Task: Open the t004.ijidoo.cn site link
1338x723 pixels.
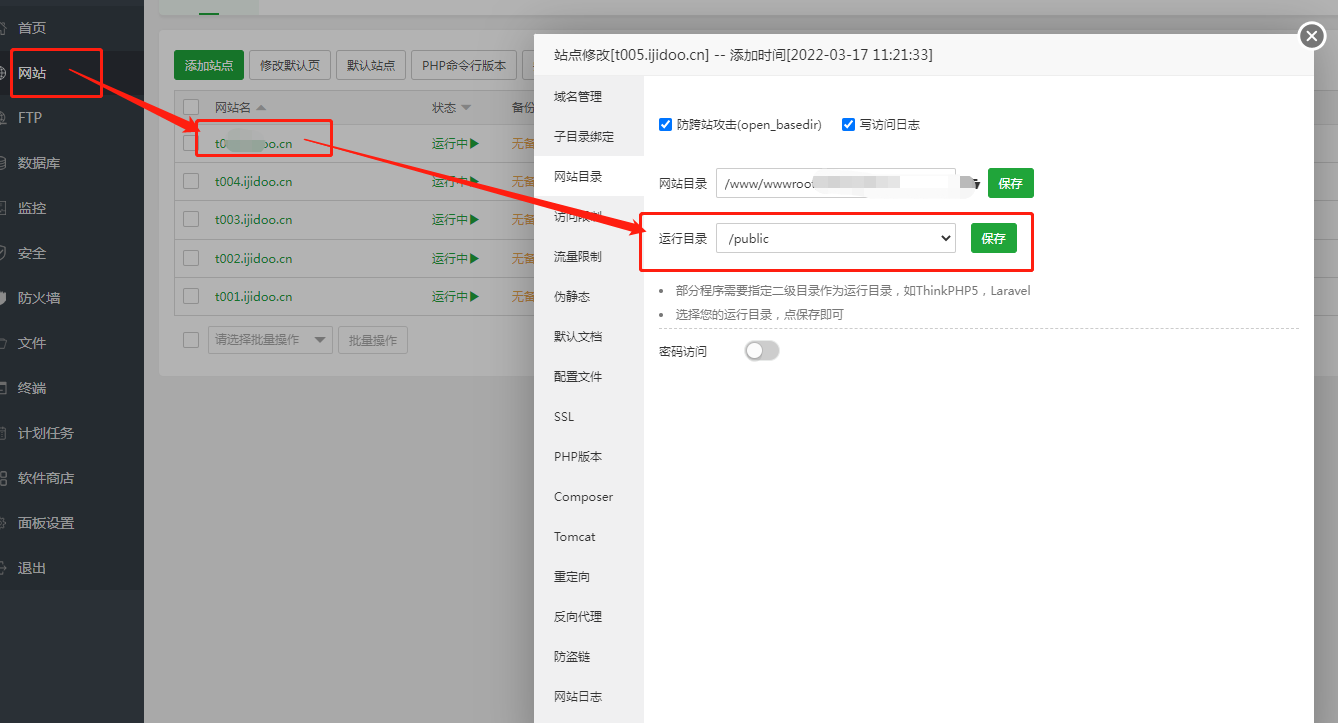Action: (254, 182)
